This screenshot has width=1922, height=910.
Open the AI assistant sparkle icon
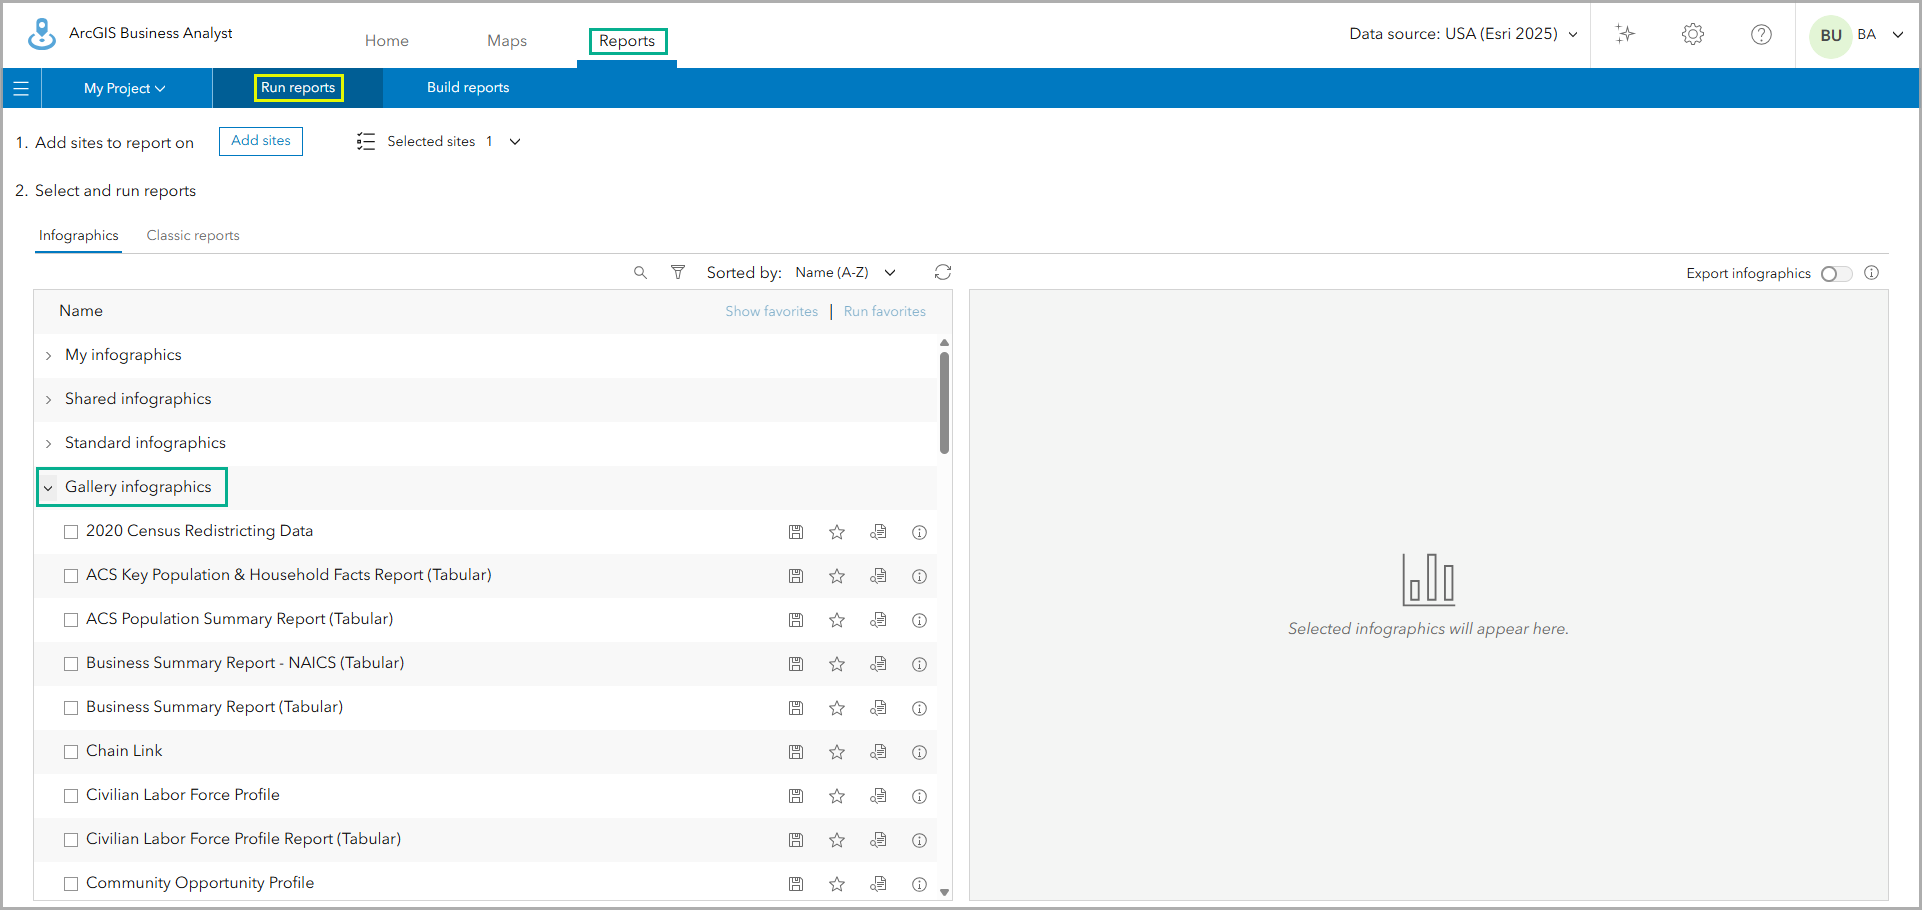[x=1626, y=34]
